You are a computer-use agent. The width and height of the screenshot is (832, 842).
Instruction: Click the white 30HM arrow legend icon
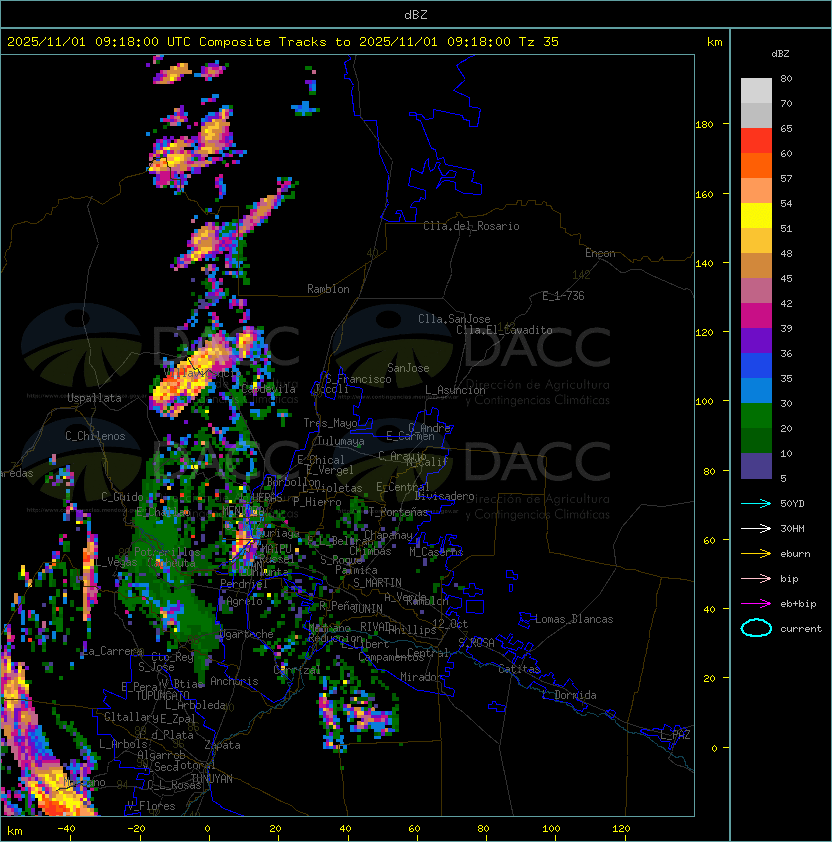click(x=756, y=528)
